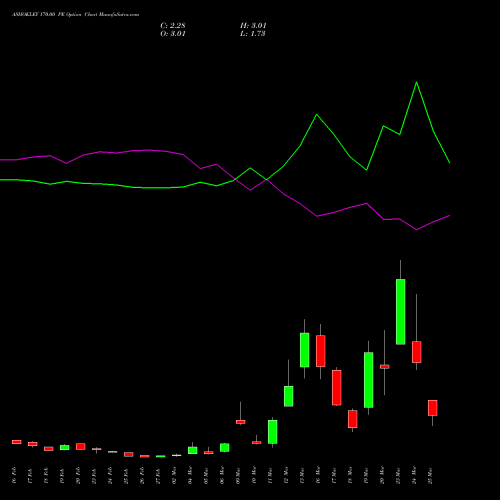500x500 pixels.
Task: Select the red candle for 16 Mar
Action: pyautogui.click(x=321, y=351)
